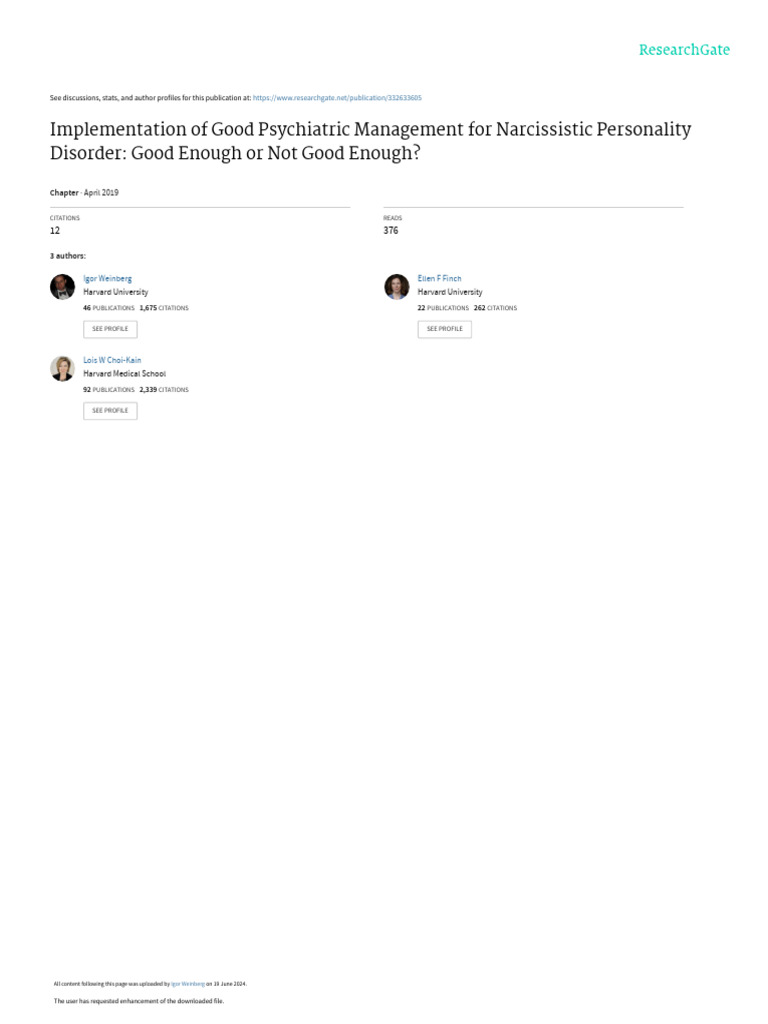Click the publication title text
The width and height of the screenshot is (768, 1024).
click(x=370, y=140)
